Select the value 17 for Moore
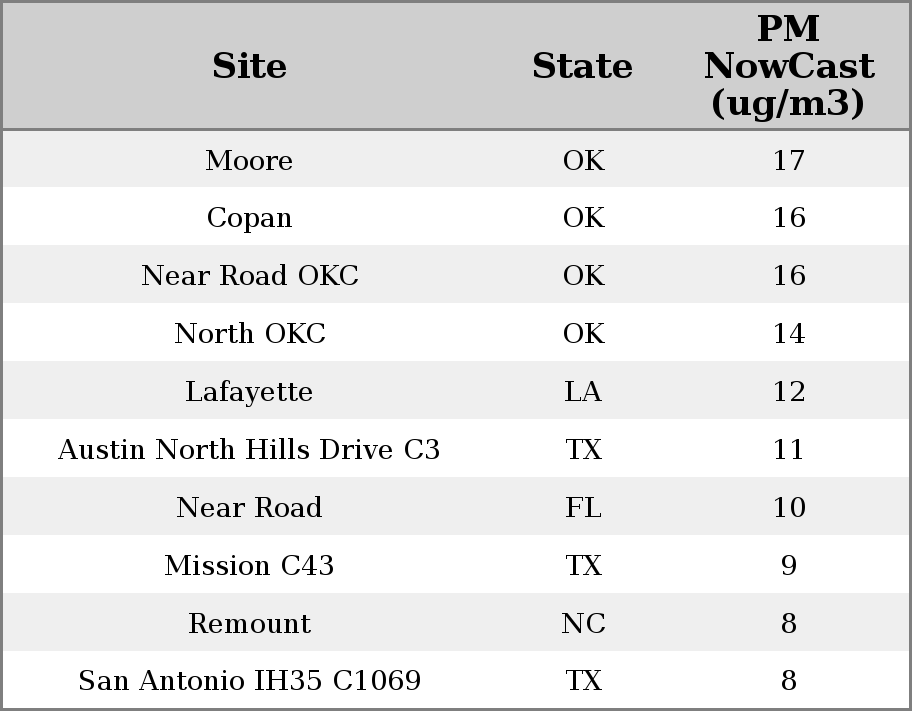 tap(788, 161)
